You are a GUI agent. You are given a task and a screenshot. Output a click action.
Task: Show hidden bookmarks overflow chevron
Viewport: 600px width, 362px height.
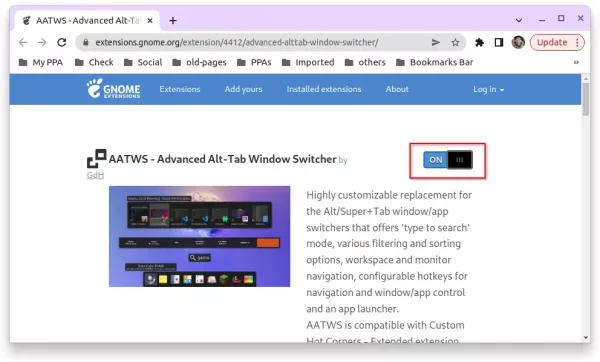(576, 62)
